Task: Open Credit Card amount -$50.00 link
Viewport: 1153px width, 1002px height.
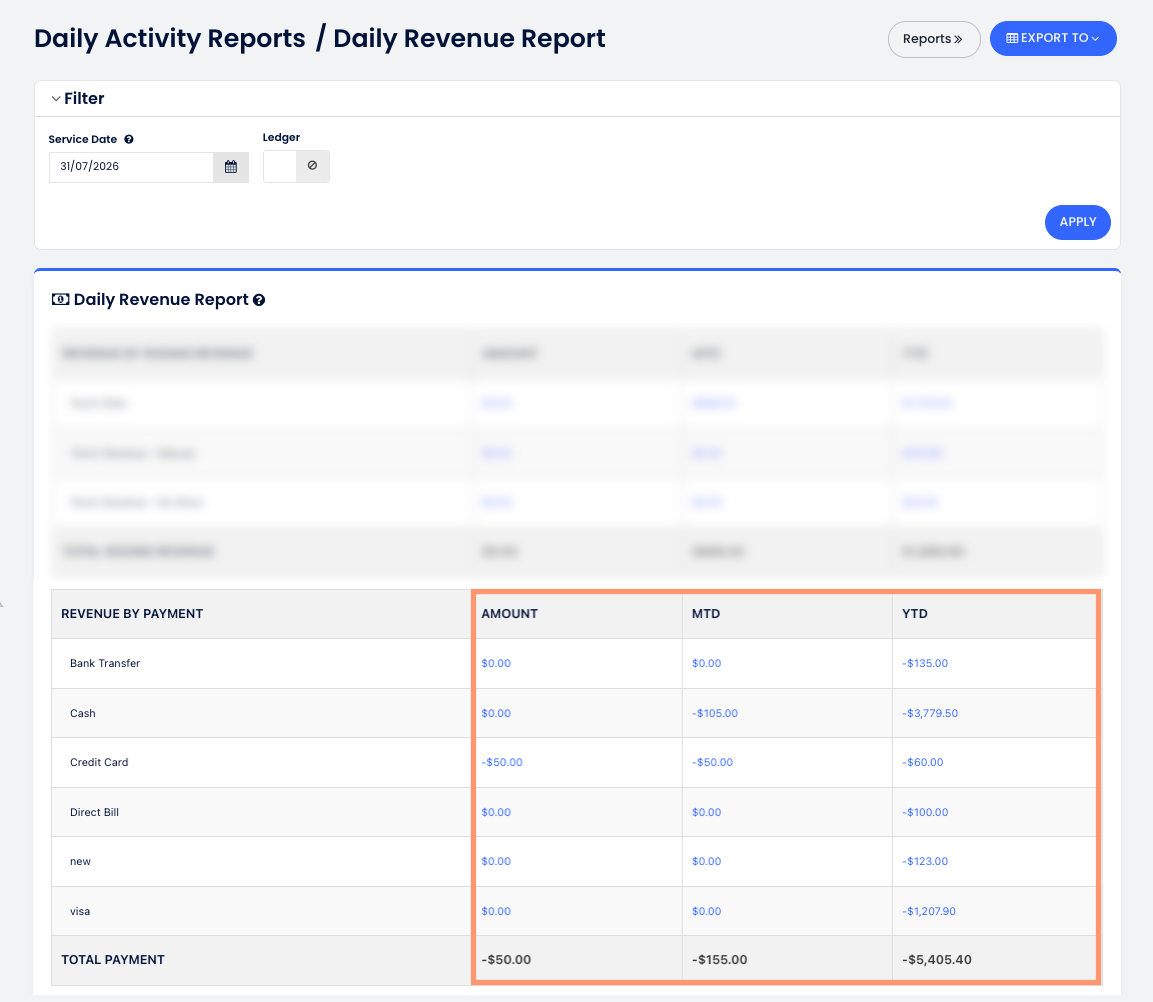Action: click(x=502, y=762)
